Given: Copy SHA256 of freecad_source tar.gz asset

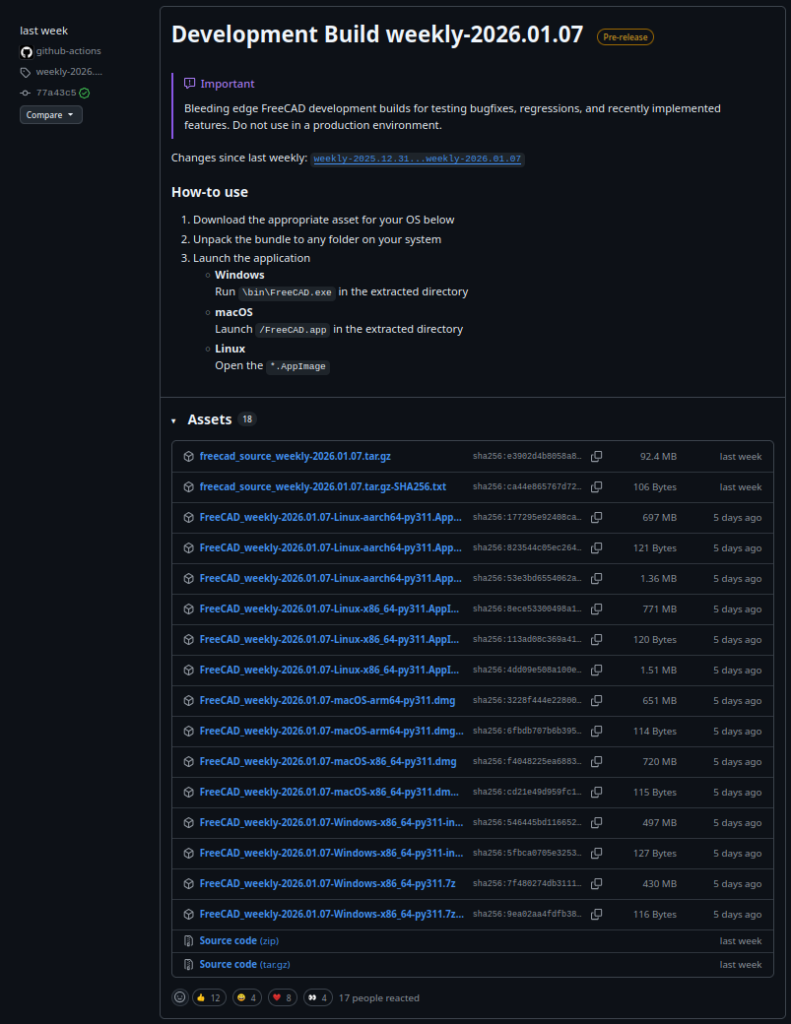Looking at the screenshot, I should (x=596, y=456).
